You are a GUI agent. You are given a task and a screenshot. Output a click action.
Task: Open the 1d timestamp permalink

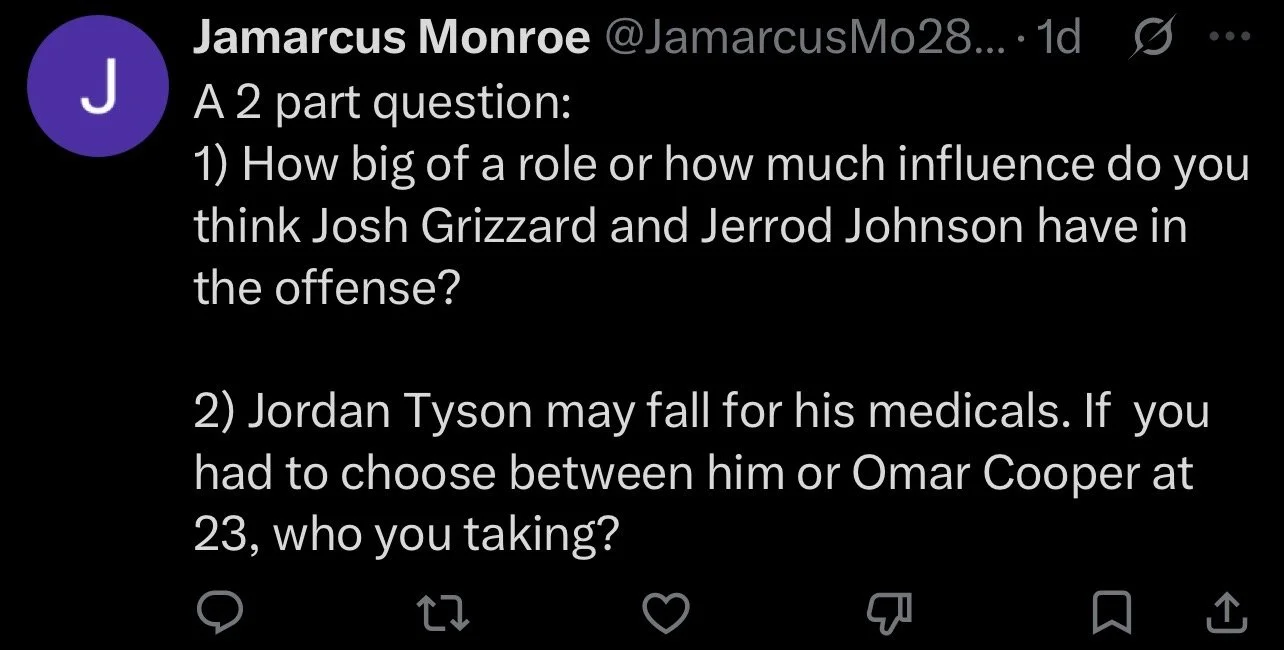click(1058, 40)
